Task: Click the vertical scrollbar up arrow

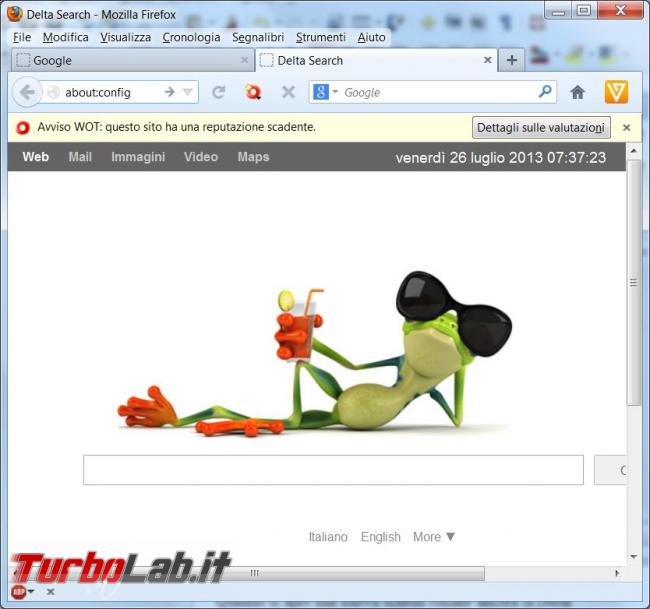Action: coord(633,151)
